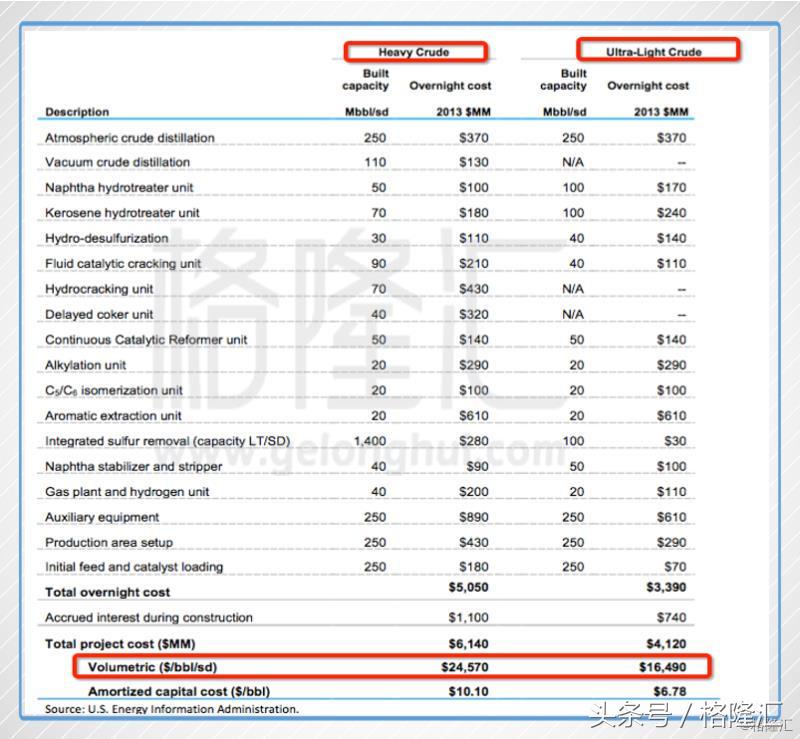Click the "$90" naphtha stabilizer cost cell
Viewport: 800px width, 739px height.
(477, 466)
